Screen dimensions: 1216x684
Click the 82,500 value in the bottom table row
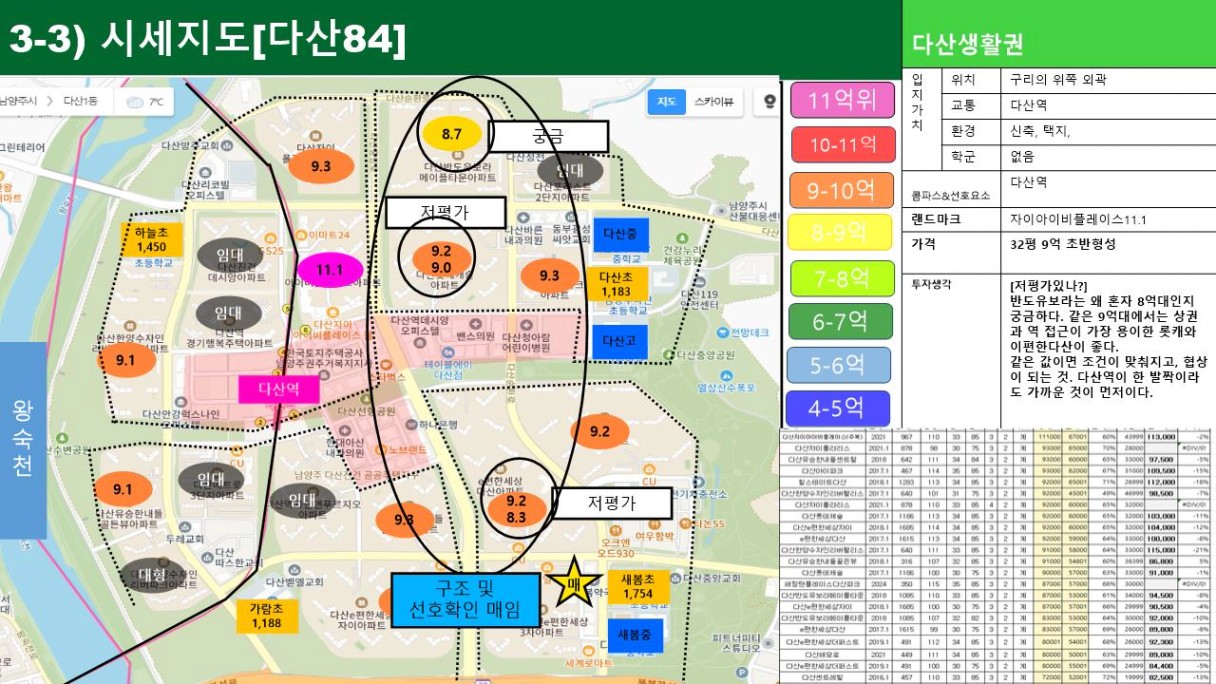coord(1160,677)
